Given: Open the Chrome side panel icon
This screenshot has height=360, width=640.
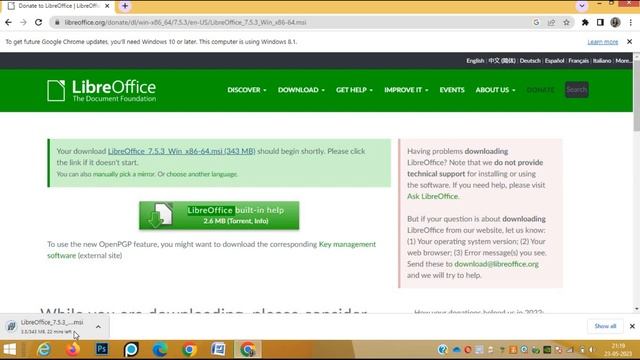Looking at the screenshot, I should 600,22.
